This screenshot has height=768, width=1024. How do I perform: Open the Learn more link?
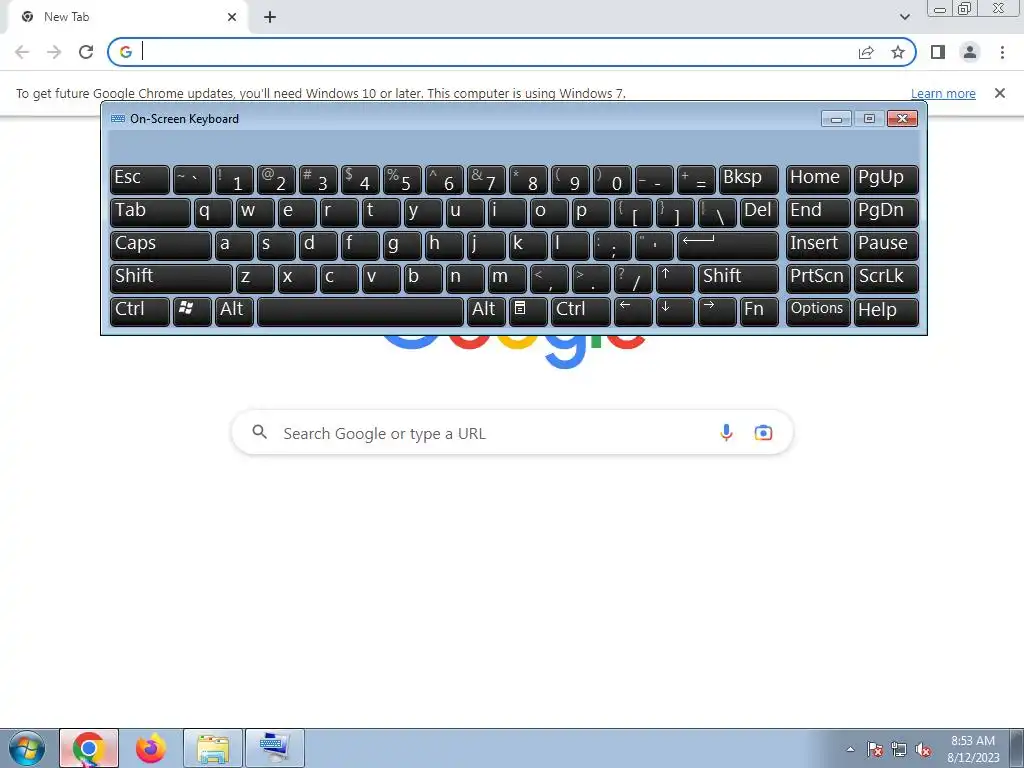click(x=943, y=93)
